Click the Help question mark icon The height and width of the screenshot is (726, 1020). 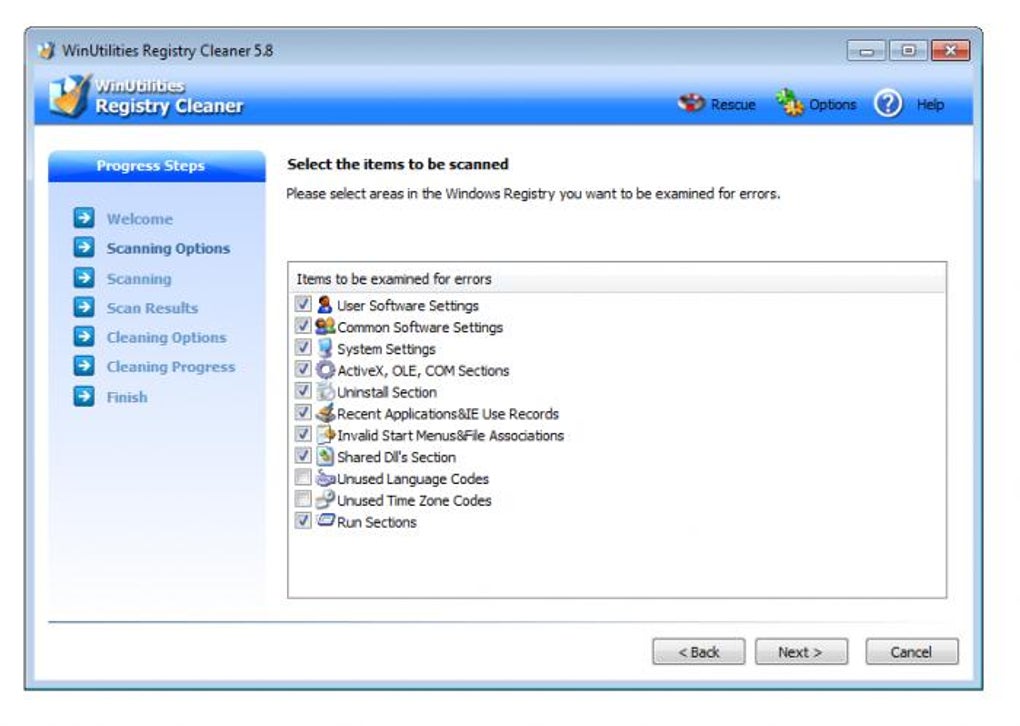coord(887,104)
